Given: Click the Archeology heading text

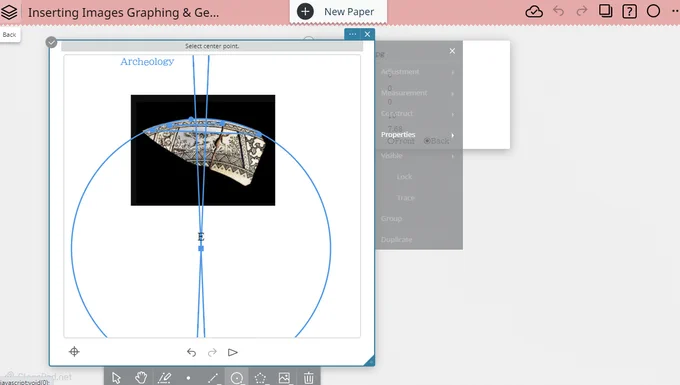Looking at the screenshot, I should (147, 62).
